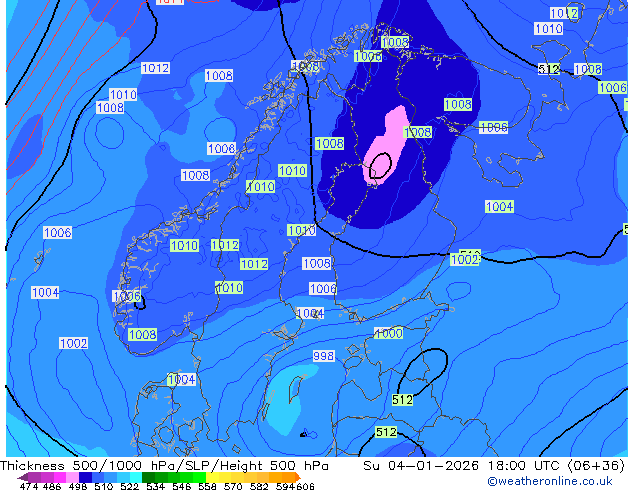The image size is (634, 490).
Task: Click the black closed contour inside pink area
Action: [x=380, y=166]
